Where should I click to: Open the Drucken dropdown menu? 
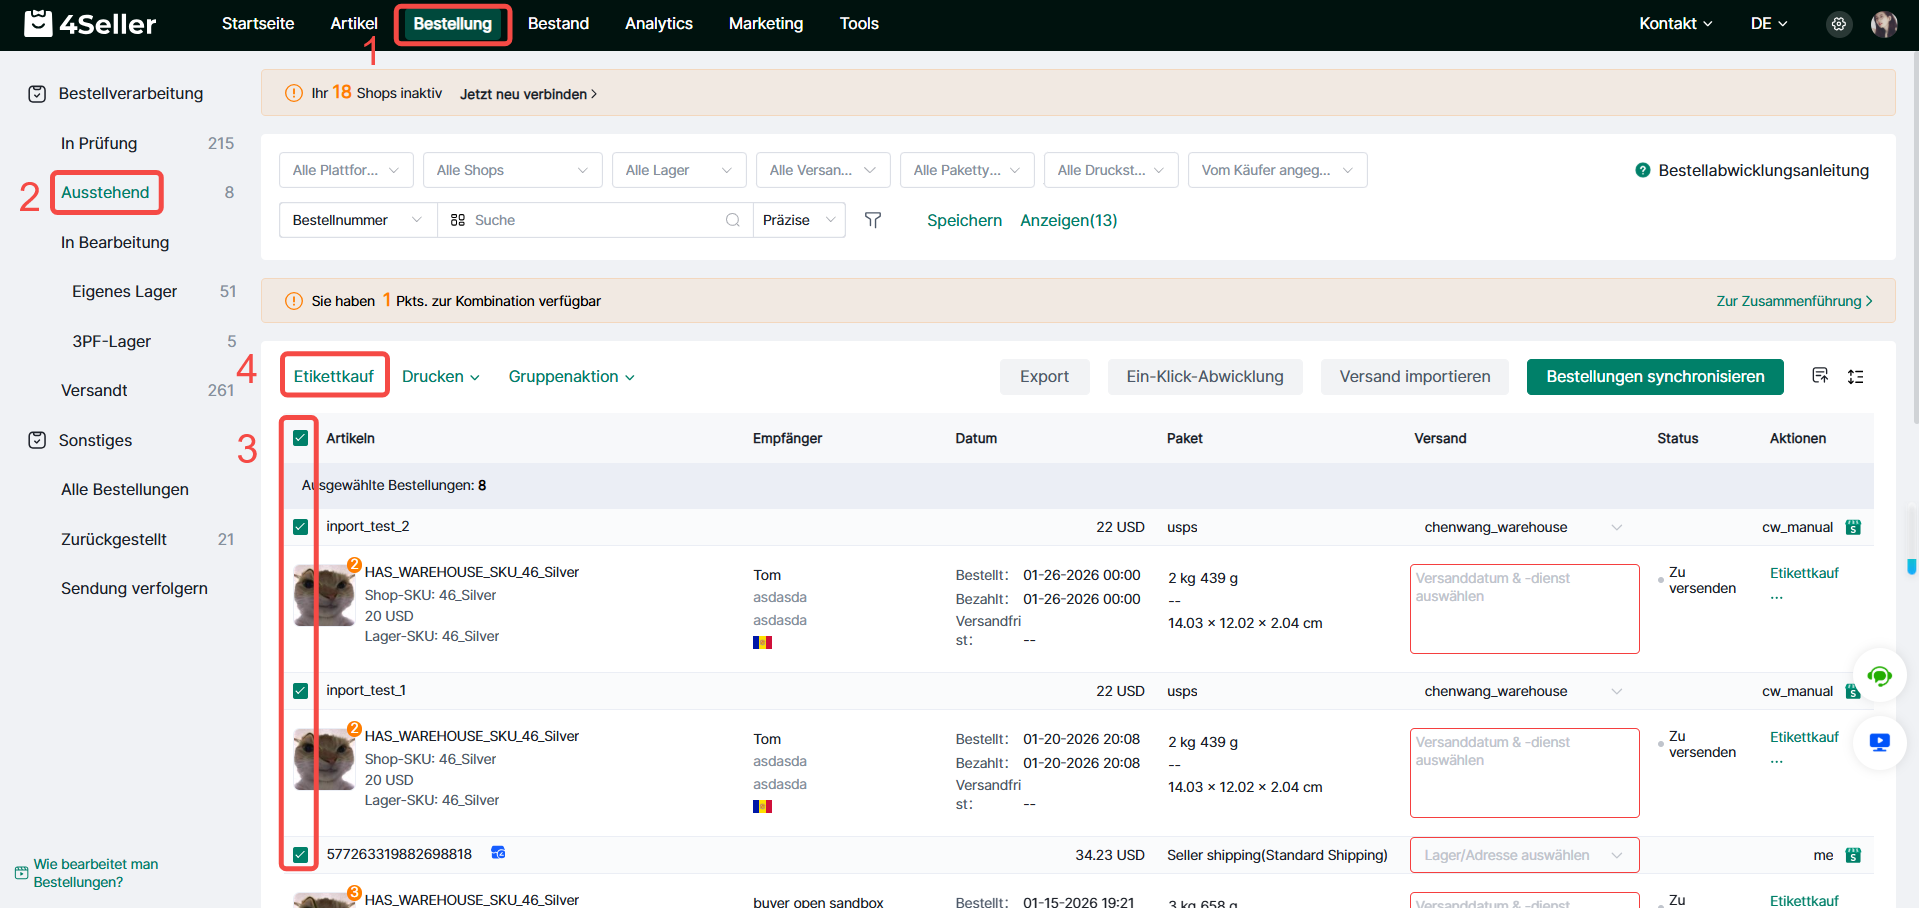coord(440,377)
